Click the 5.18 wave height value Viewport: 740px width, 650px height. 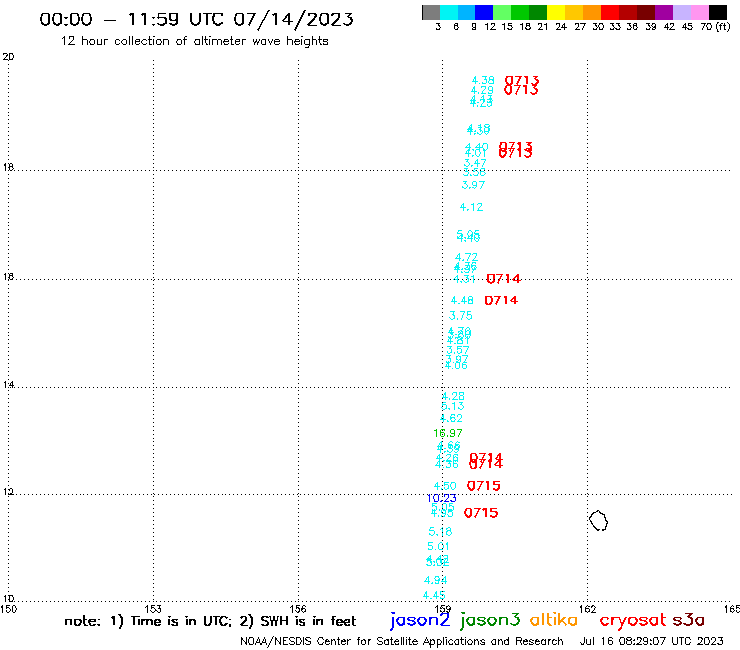tap(440, 532)
